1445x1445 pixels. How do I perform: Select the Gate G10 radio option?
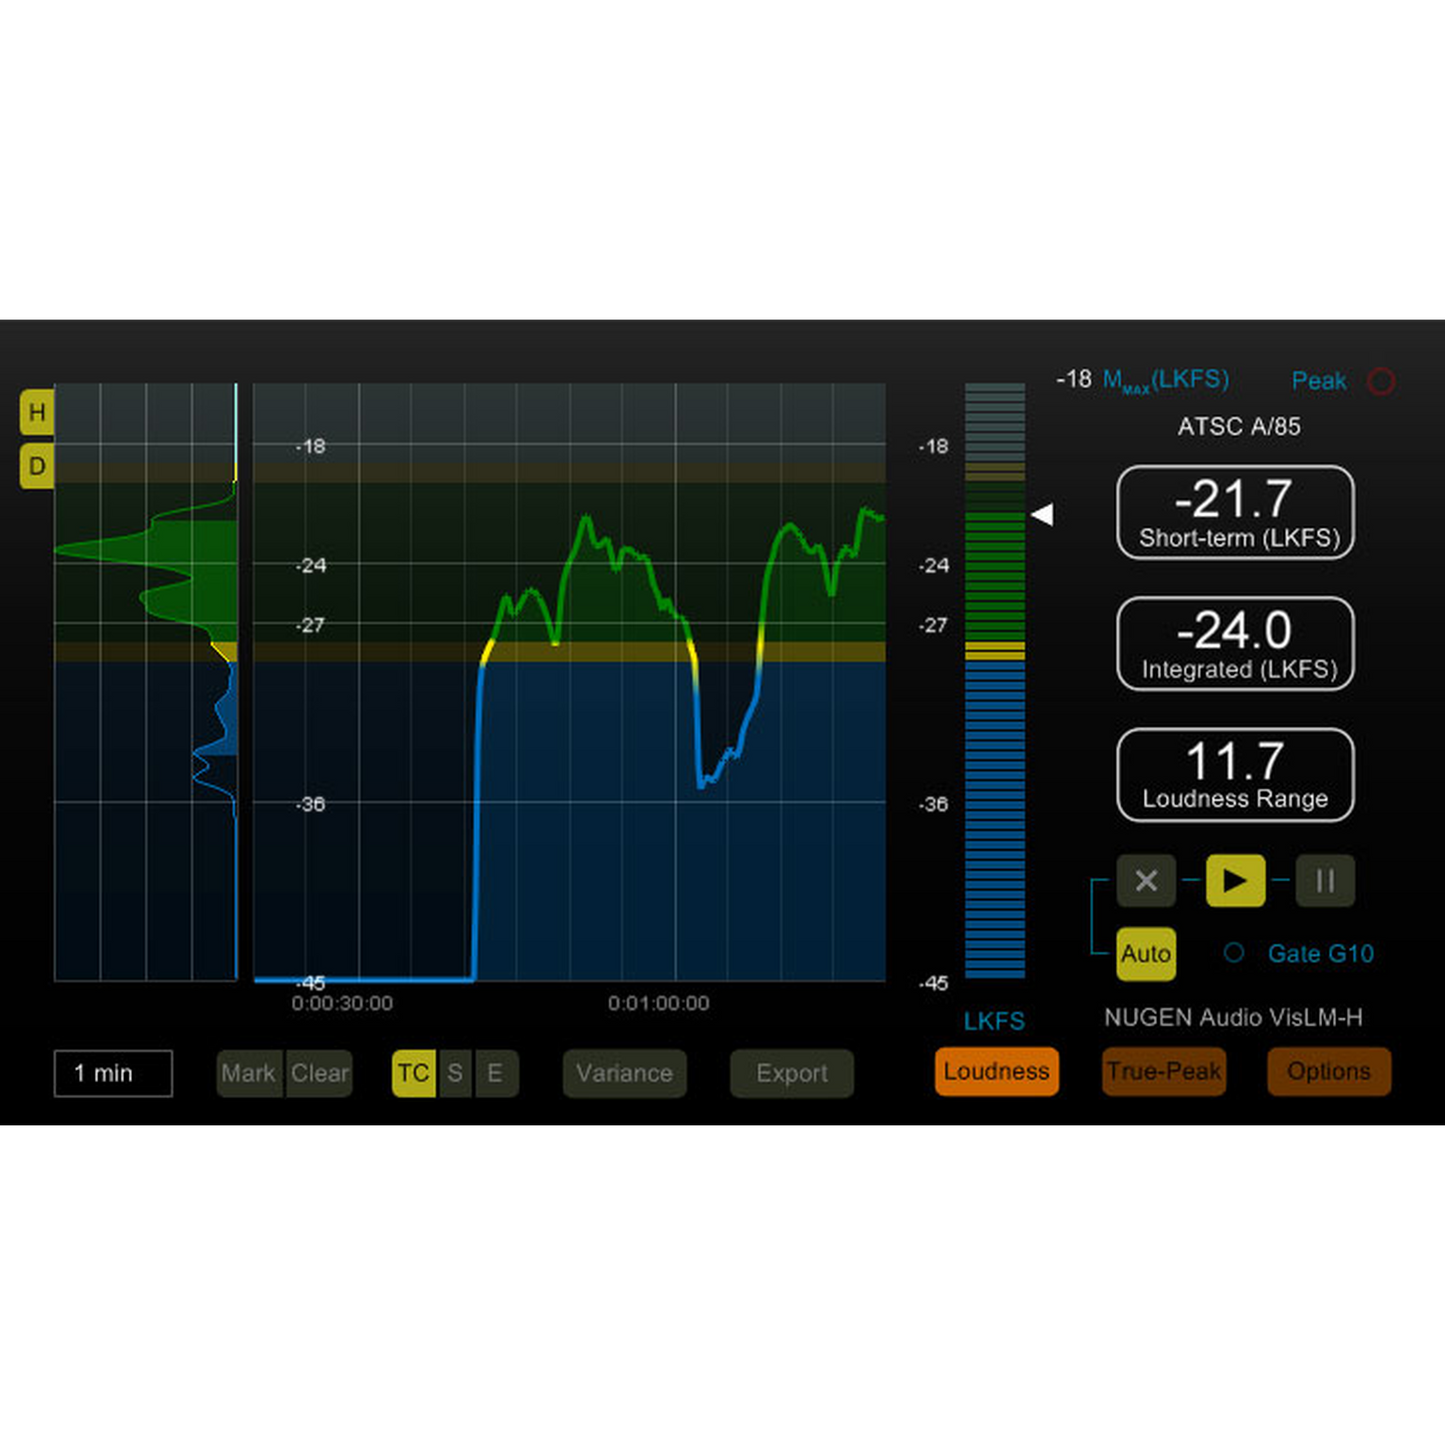tap(1236, 953)
